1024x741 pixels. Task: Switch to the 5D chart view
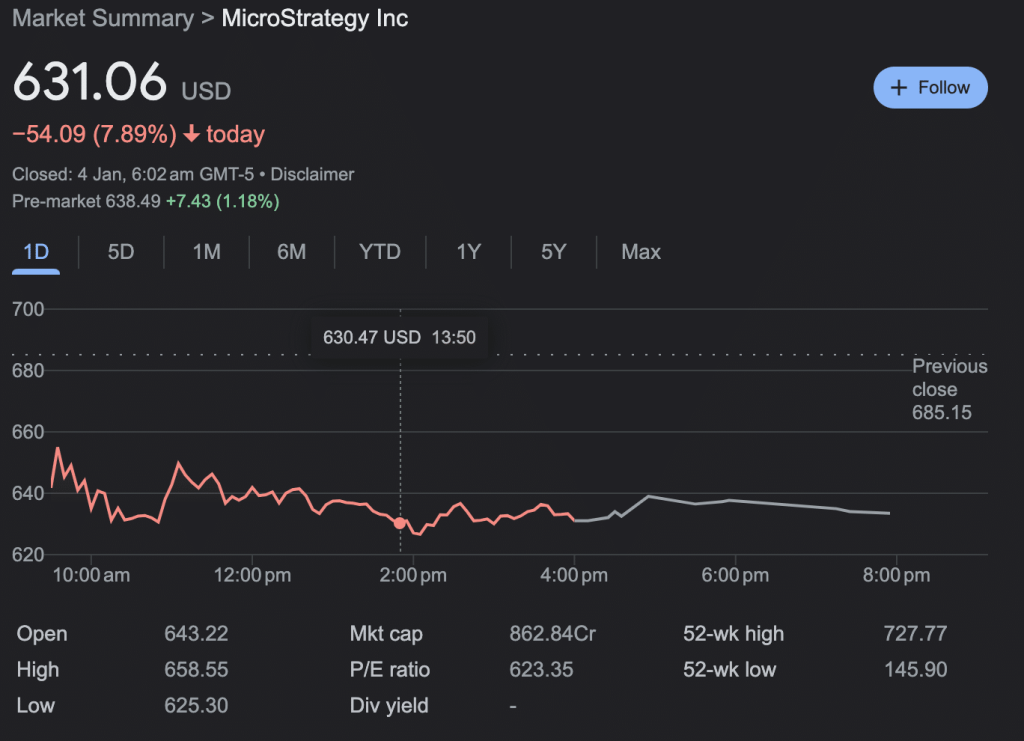pos(120,252)
